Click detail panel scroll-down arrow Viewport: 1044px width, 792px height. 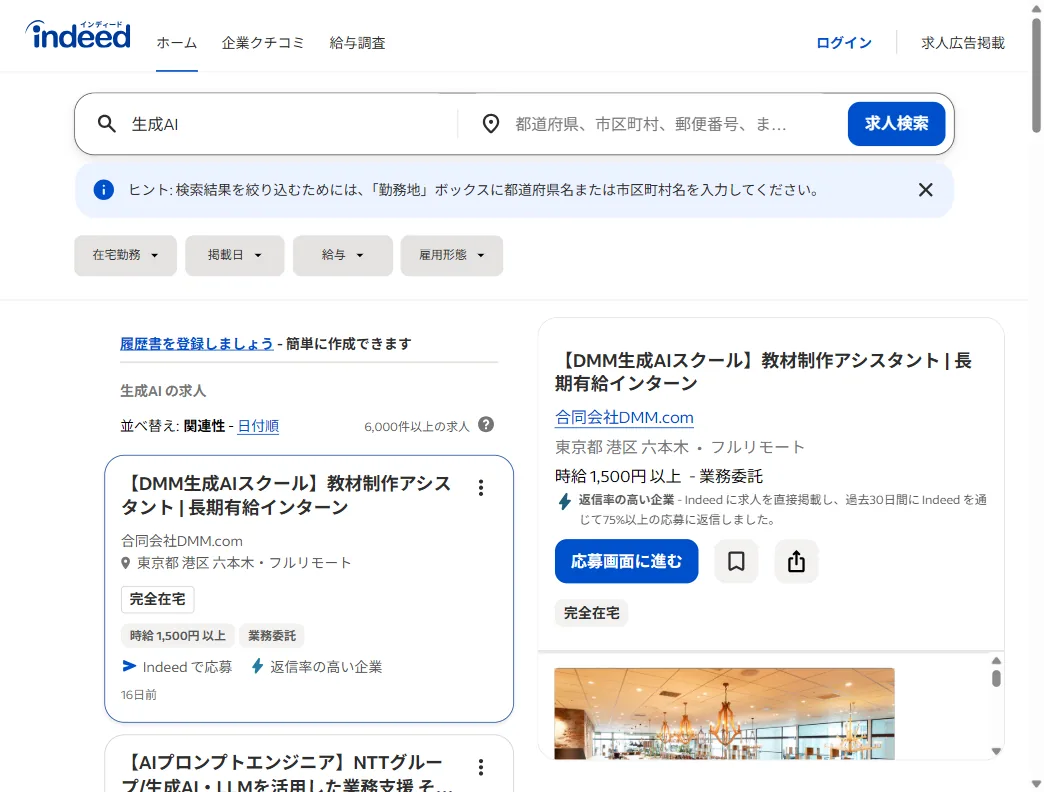pyautogui.click(x=996, y=751)
